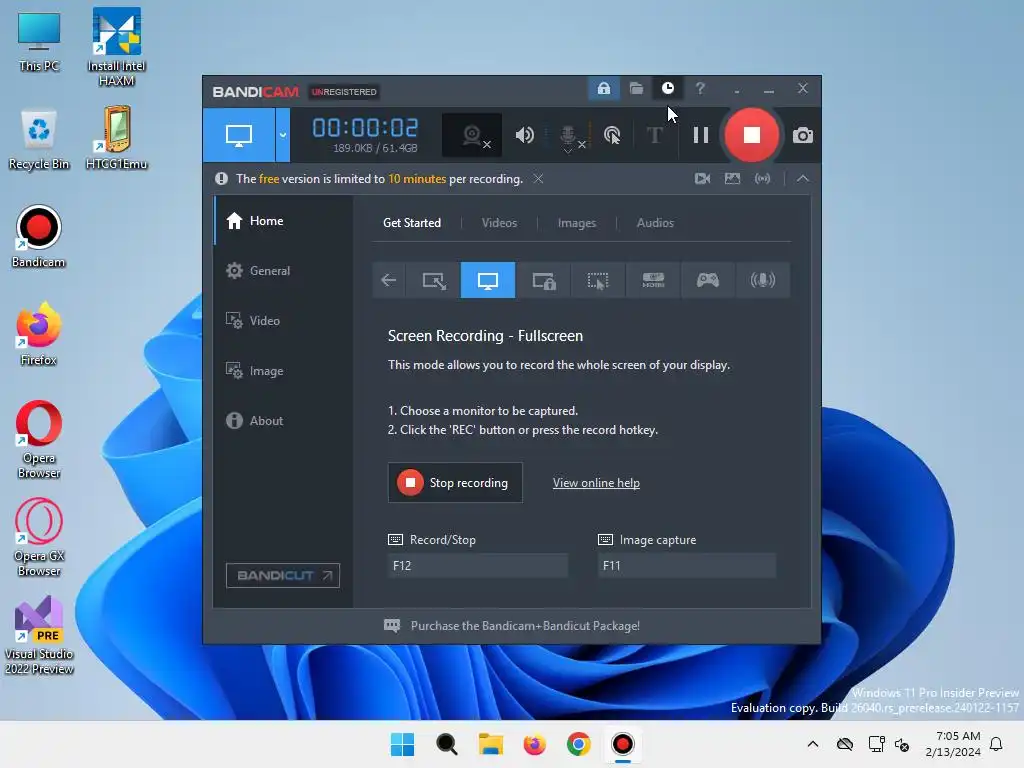
Task: Click the recording timer 00:00:02
Action: coord(365,128)
